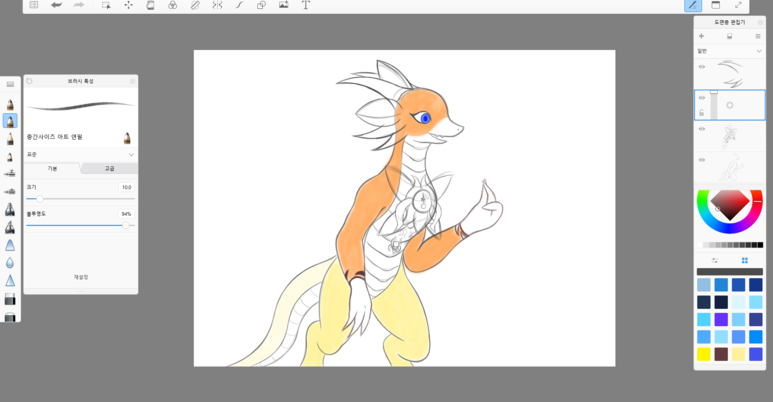Open the selected layer's center marking-menu icon

730,105
